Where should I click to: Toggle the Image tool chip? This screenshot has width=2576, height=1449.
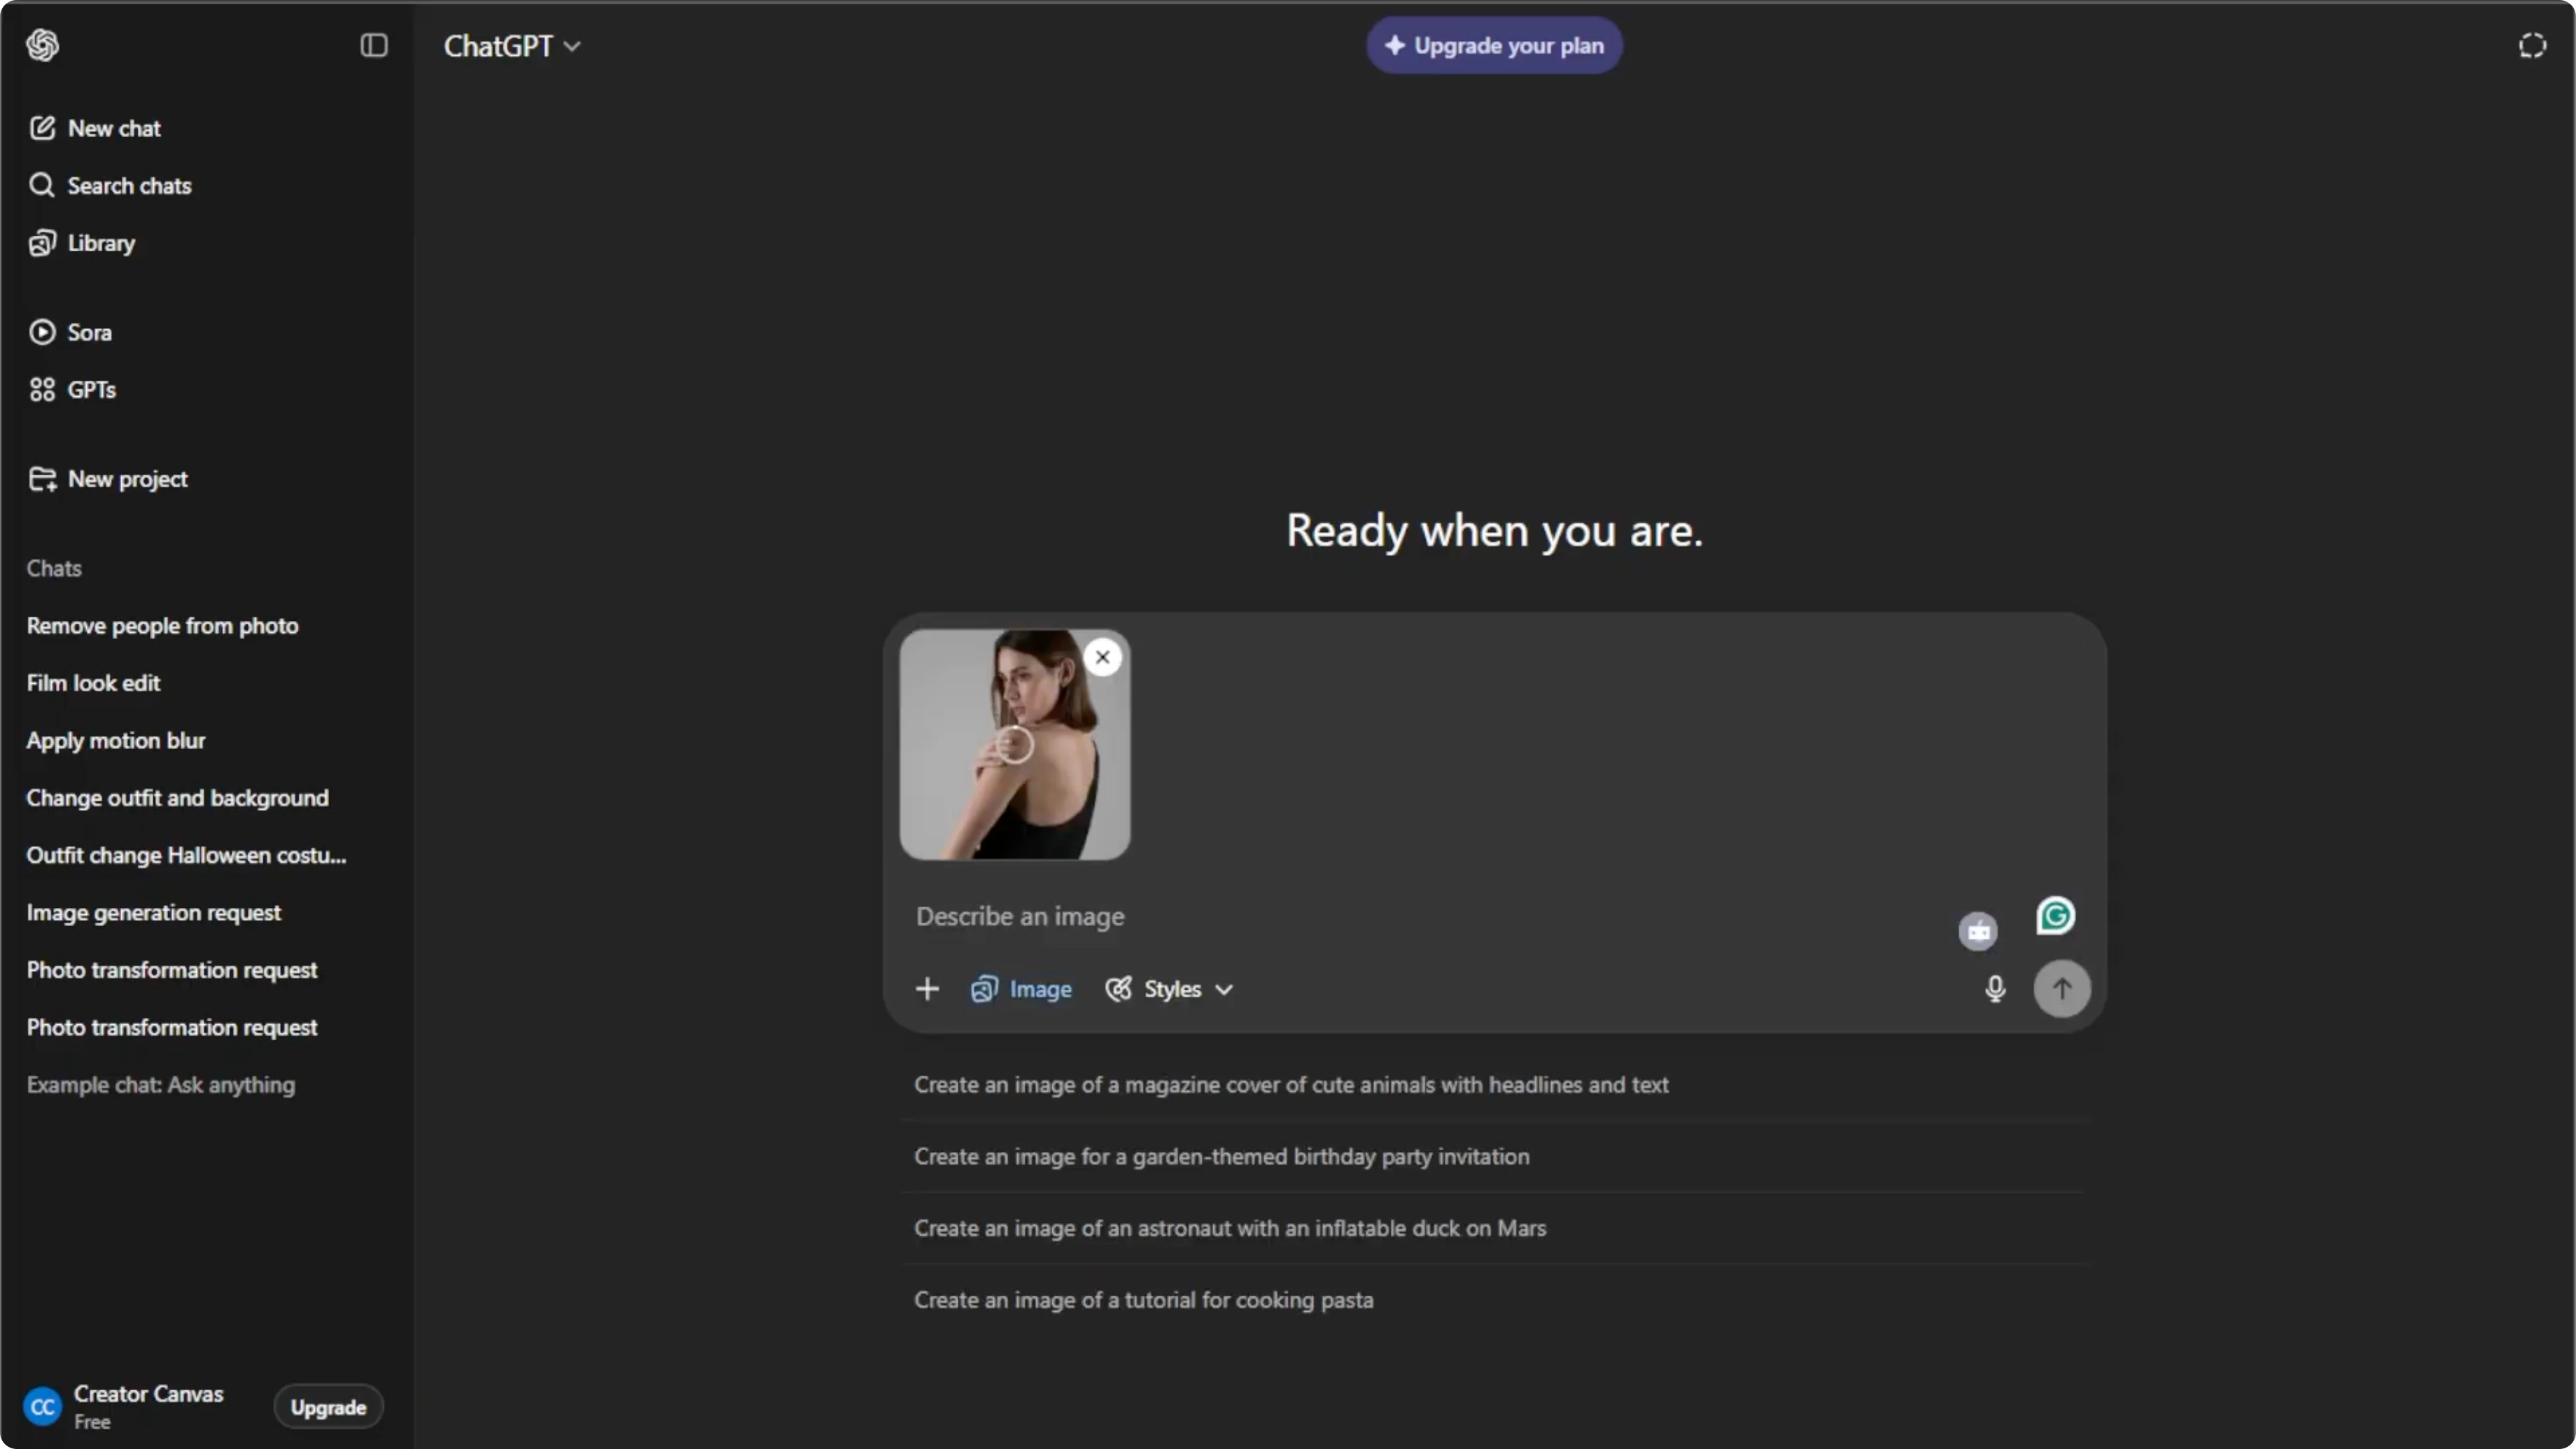coord(1021,989)
